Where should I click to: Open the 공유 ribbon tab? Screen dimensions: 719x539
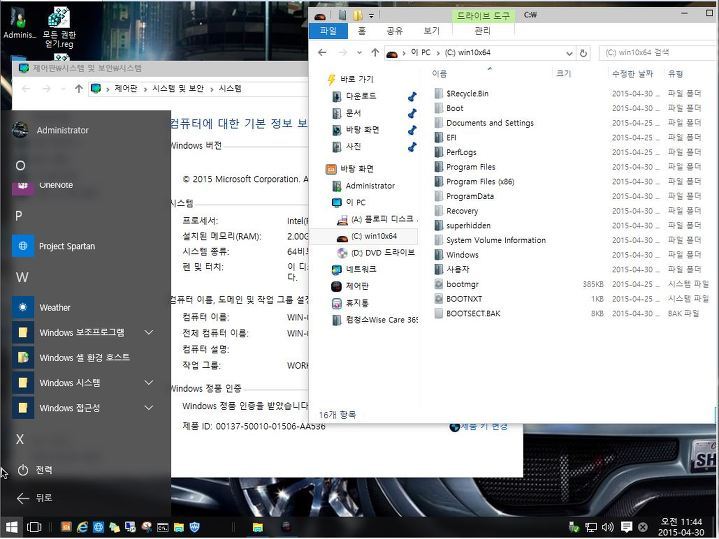click(x=394, y=31)
